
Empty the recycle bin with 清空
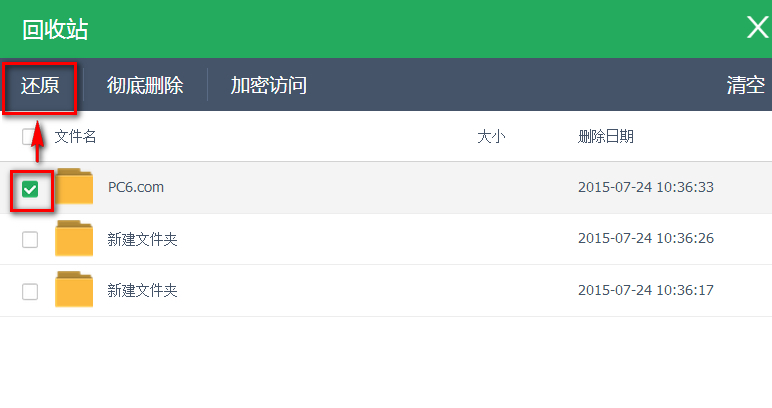click(x=745, y=85)
